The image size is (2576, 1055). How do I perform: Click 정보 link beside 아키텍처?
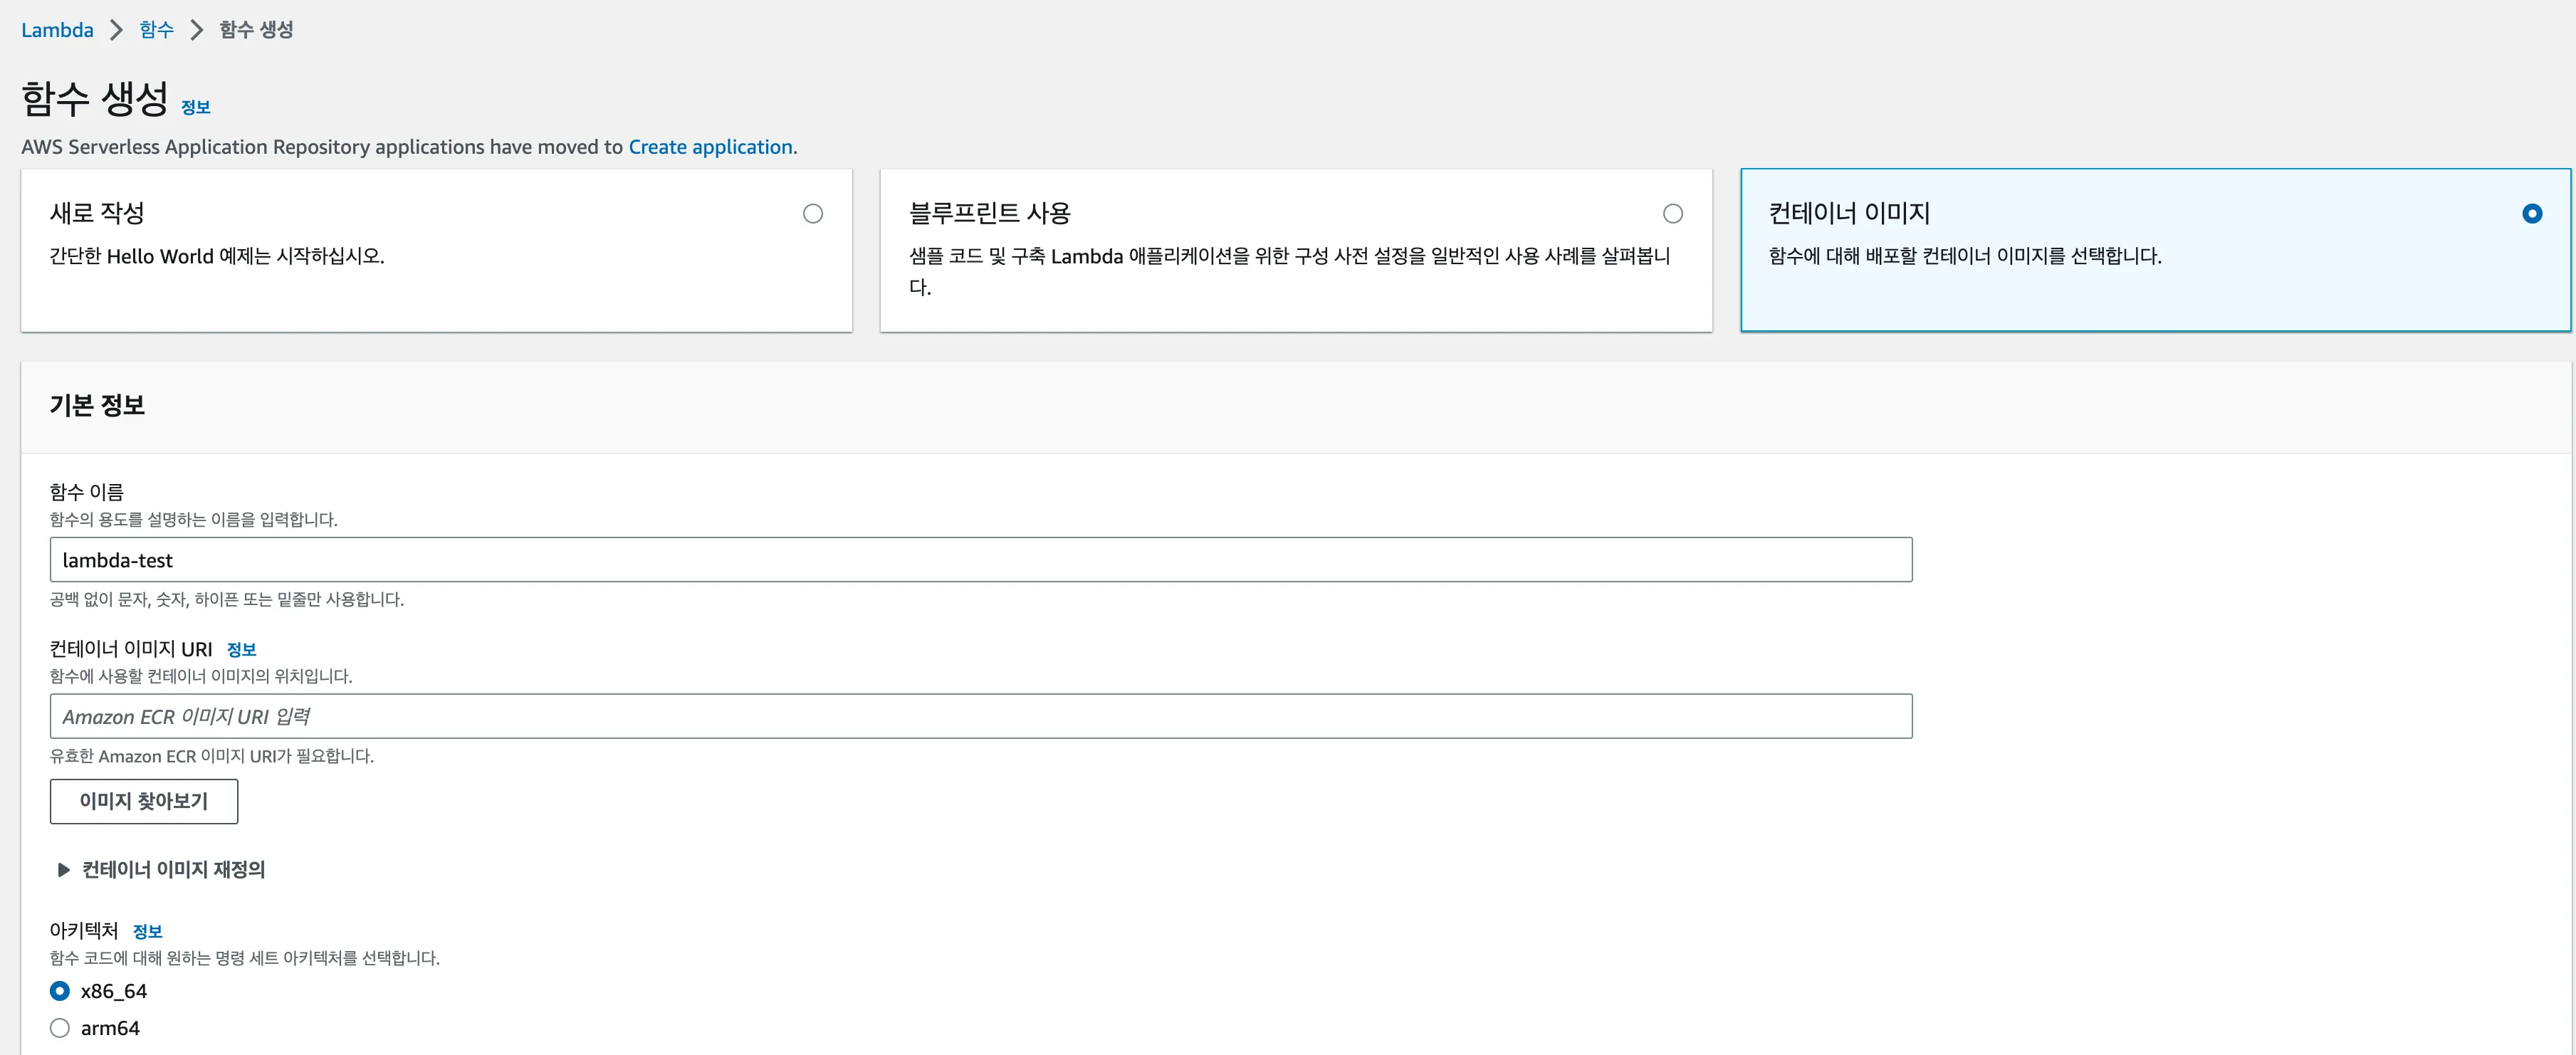pos(147,932)
